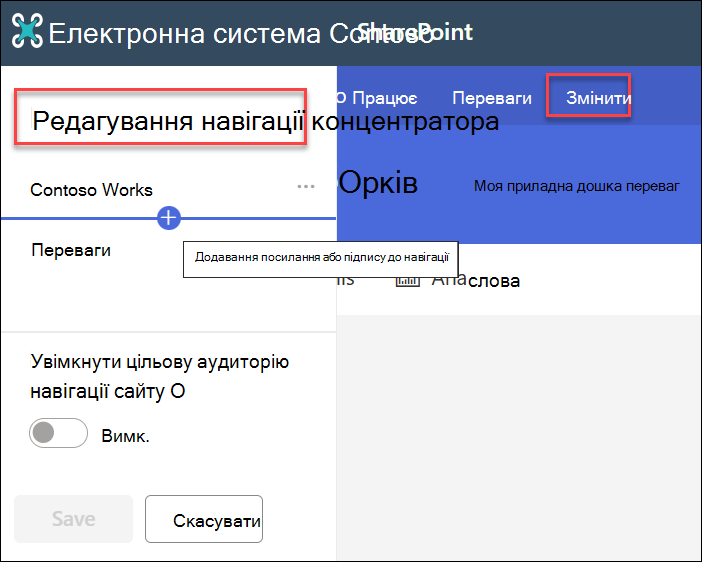Screen dimensions: 702x562
Task: Toggle the audience targeting switch labeled Вимк.
Action: click(x=58, y=433)
